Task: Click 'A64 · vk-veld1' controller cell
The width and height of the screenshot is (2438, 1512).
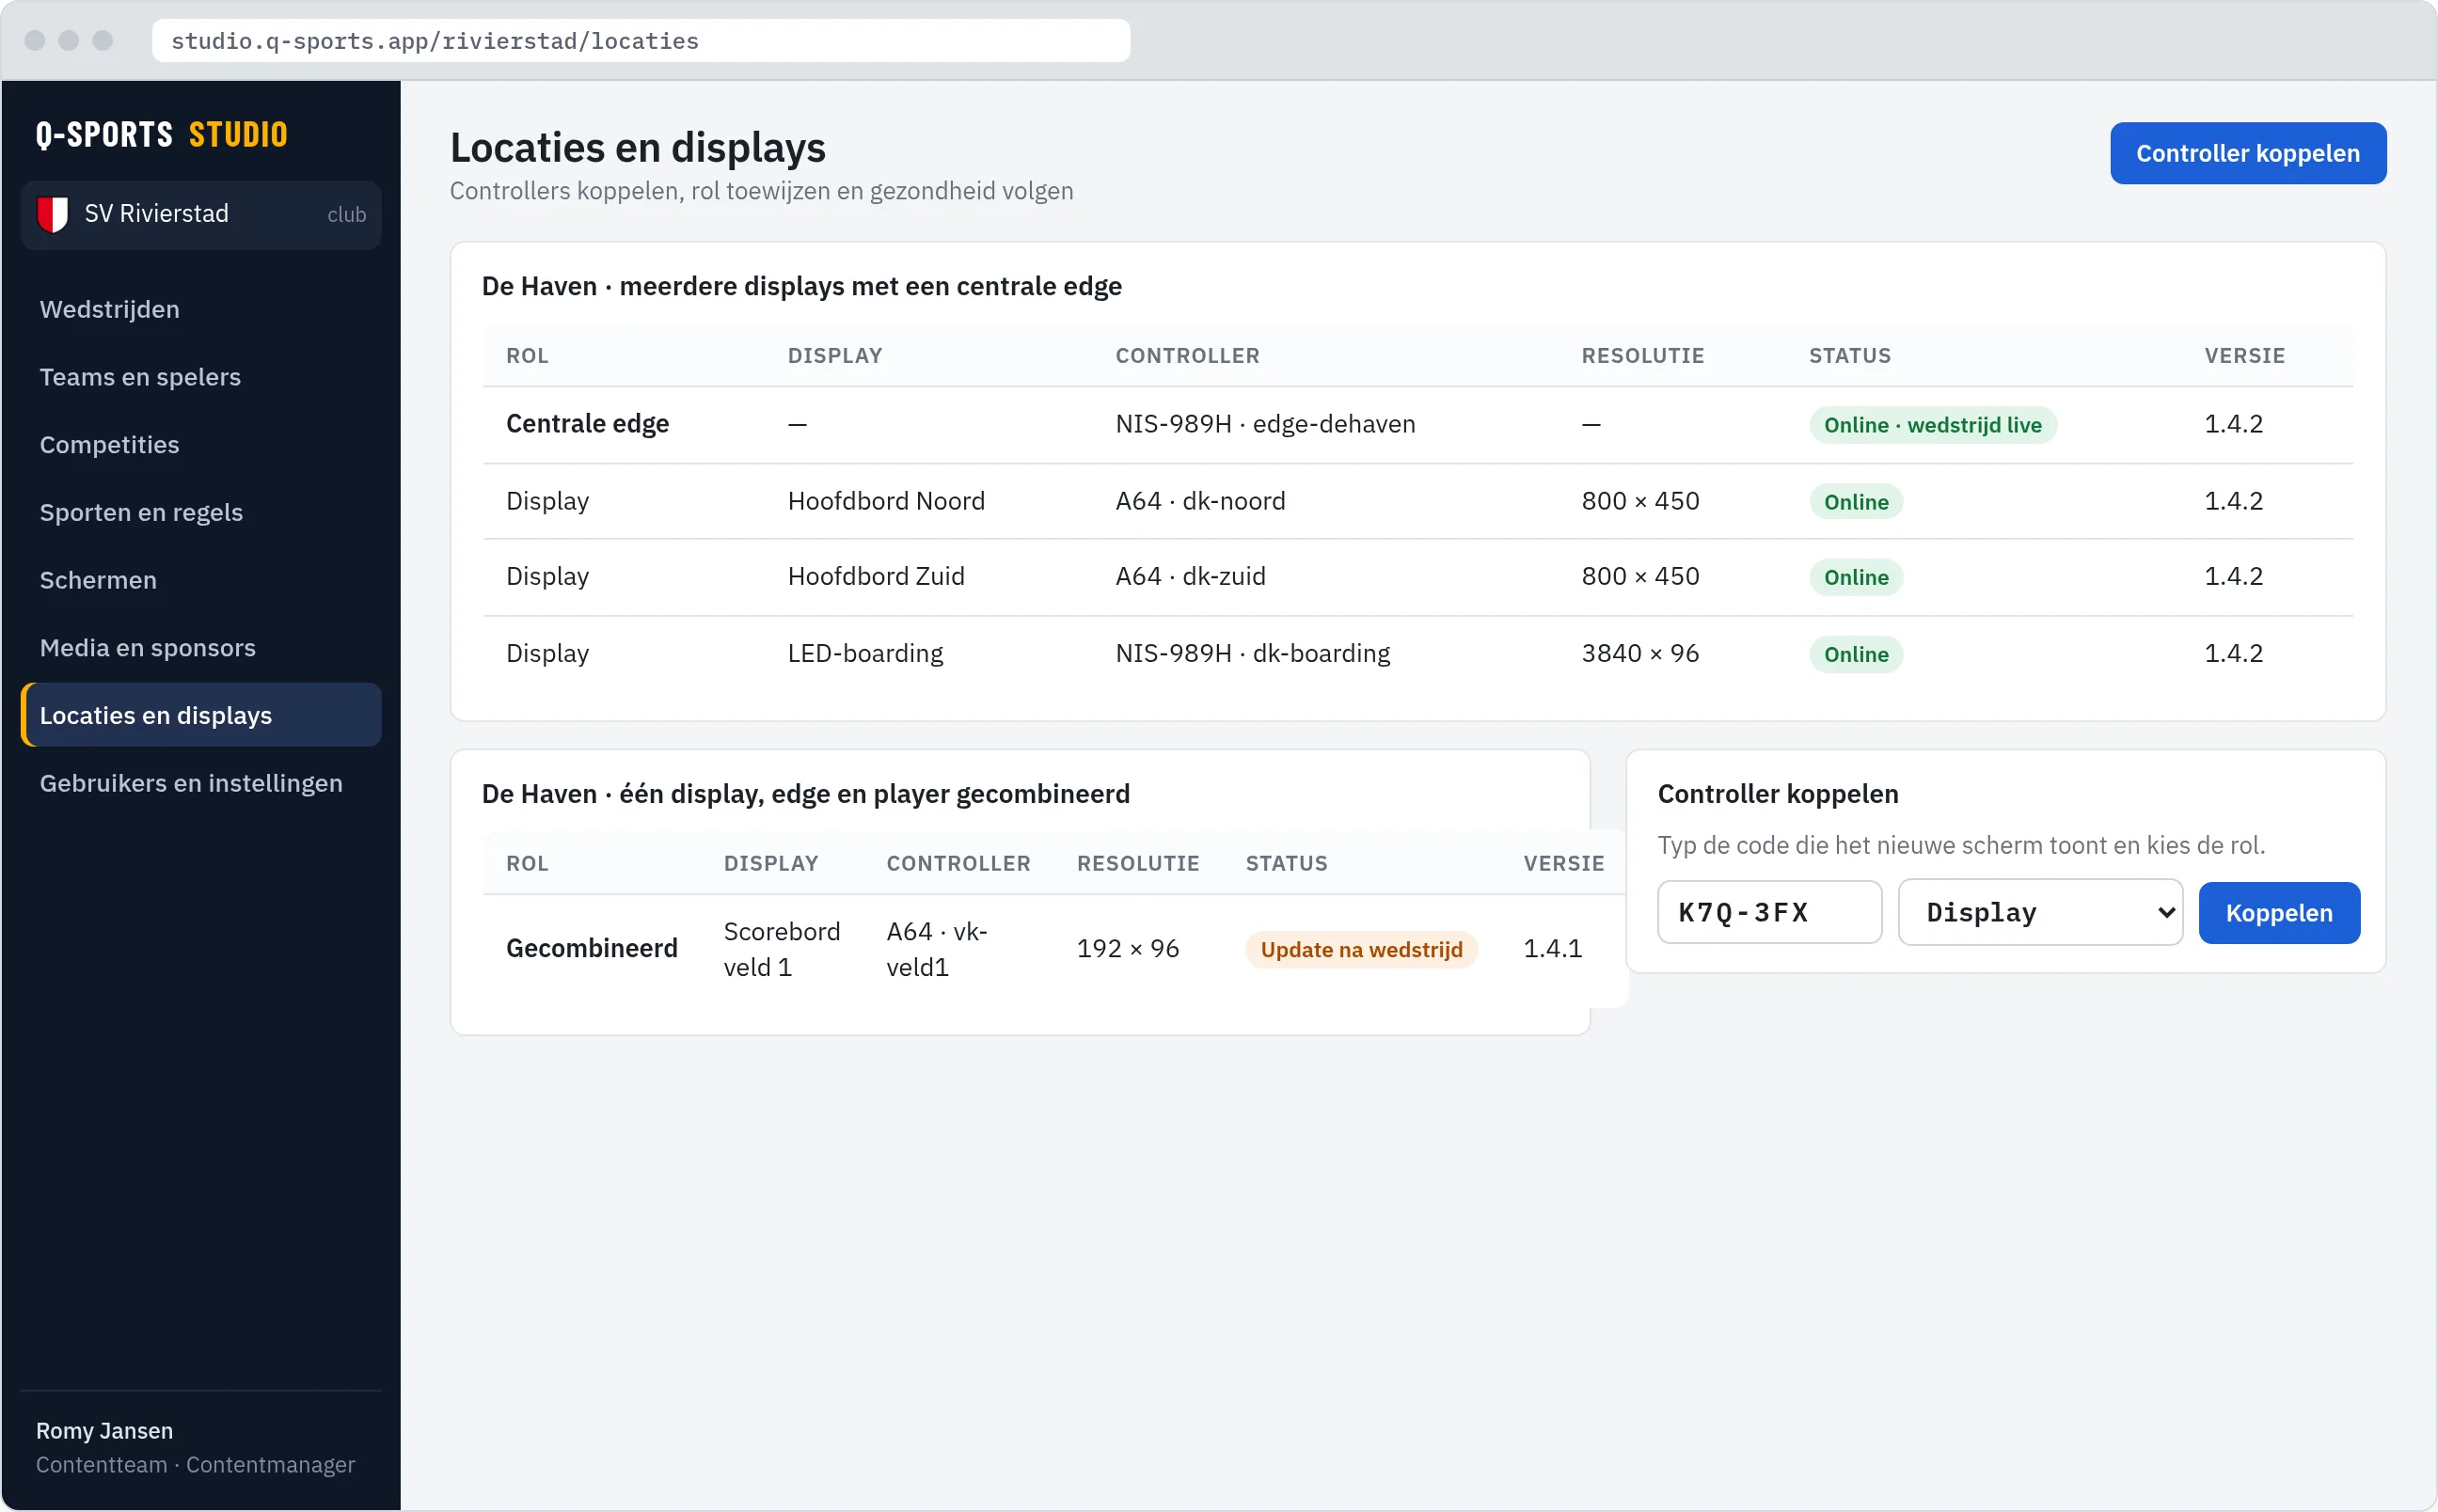Action: coord(937,949)
